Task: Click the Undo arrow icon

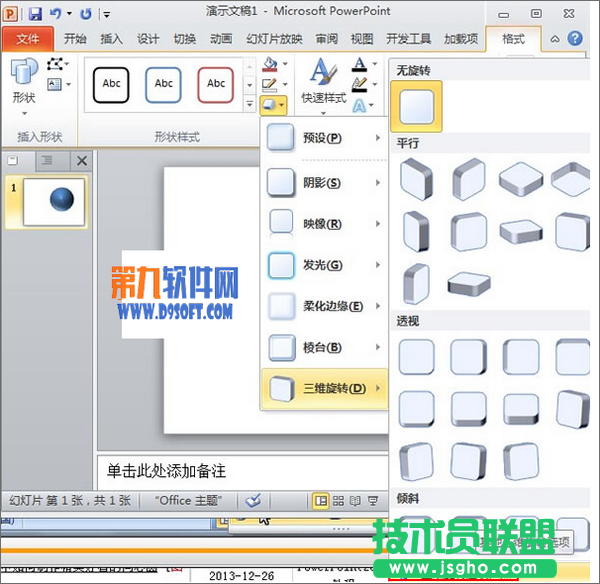Action: 55,14
